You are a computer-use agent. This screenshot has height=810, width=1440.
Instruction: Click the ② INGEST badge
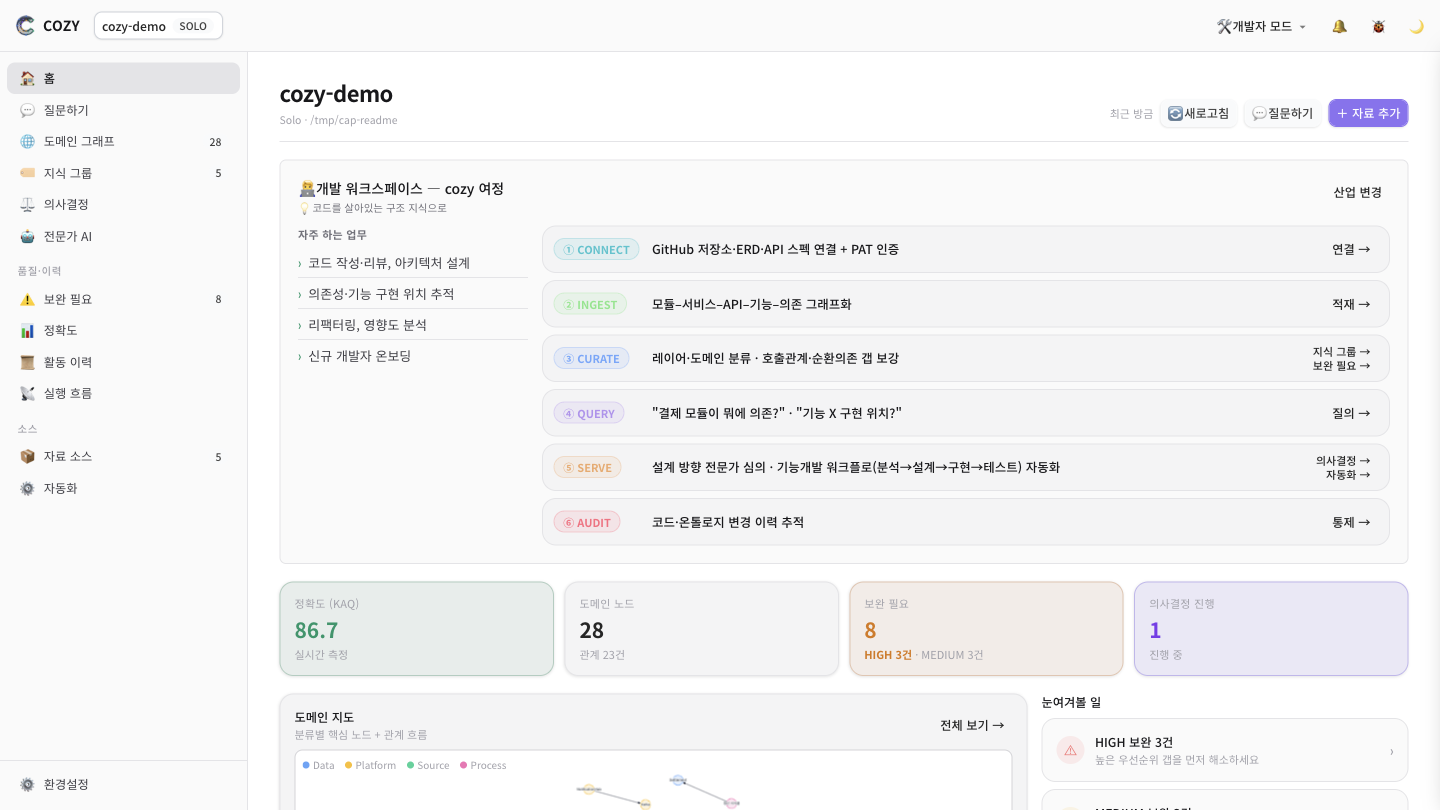tap(590, 304)
